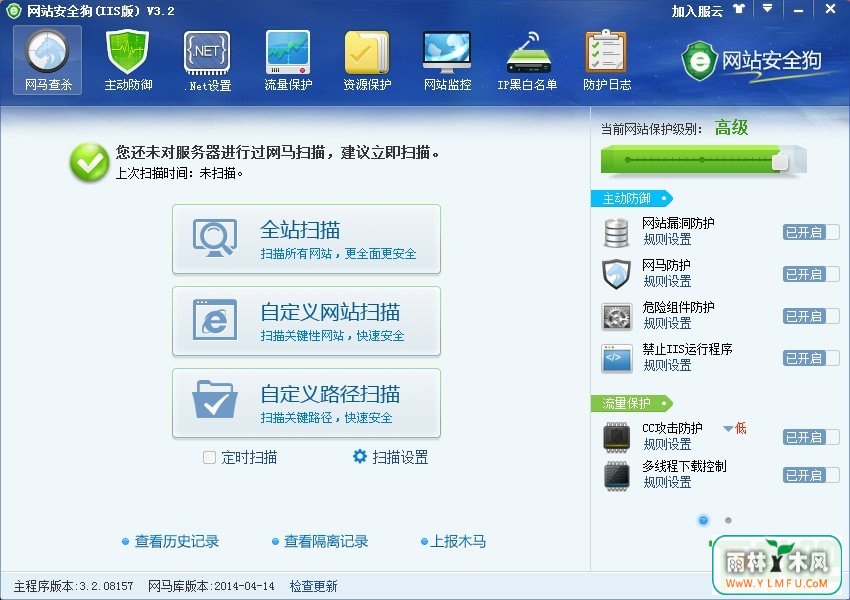Click the folder icon for 自定义路径扫描
This screenshot has width=850, height=600.
tap(215, 400)
